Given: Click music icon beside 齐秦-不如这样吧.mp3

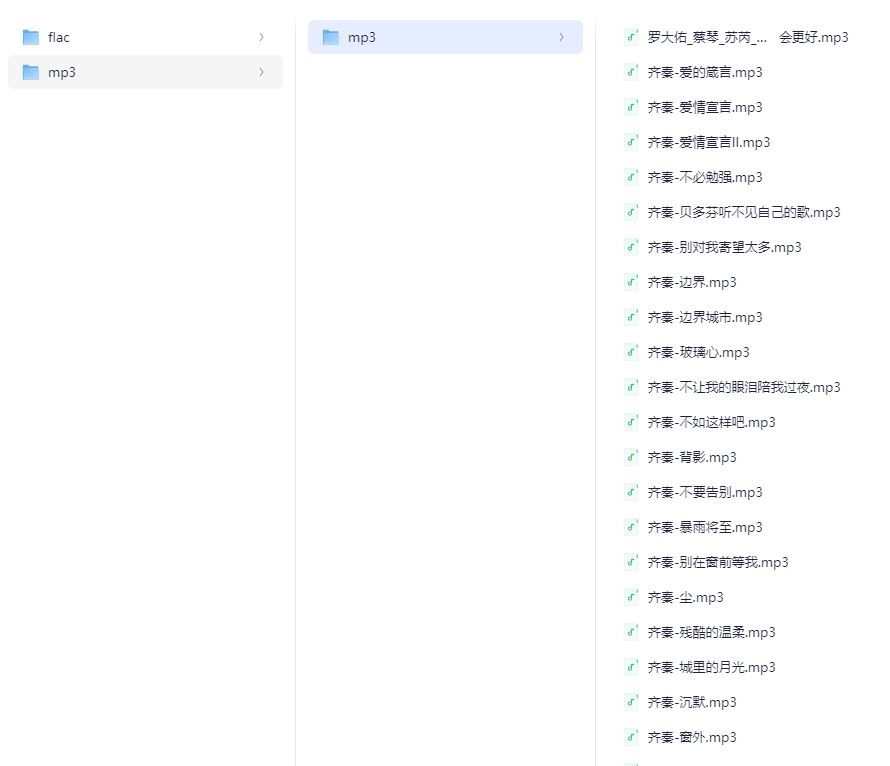Looking at the screenshot, I should tap(631, 422).
